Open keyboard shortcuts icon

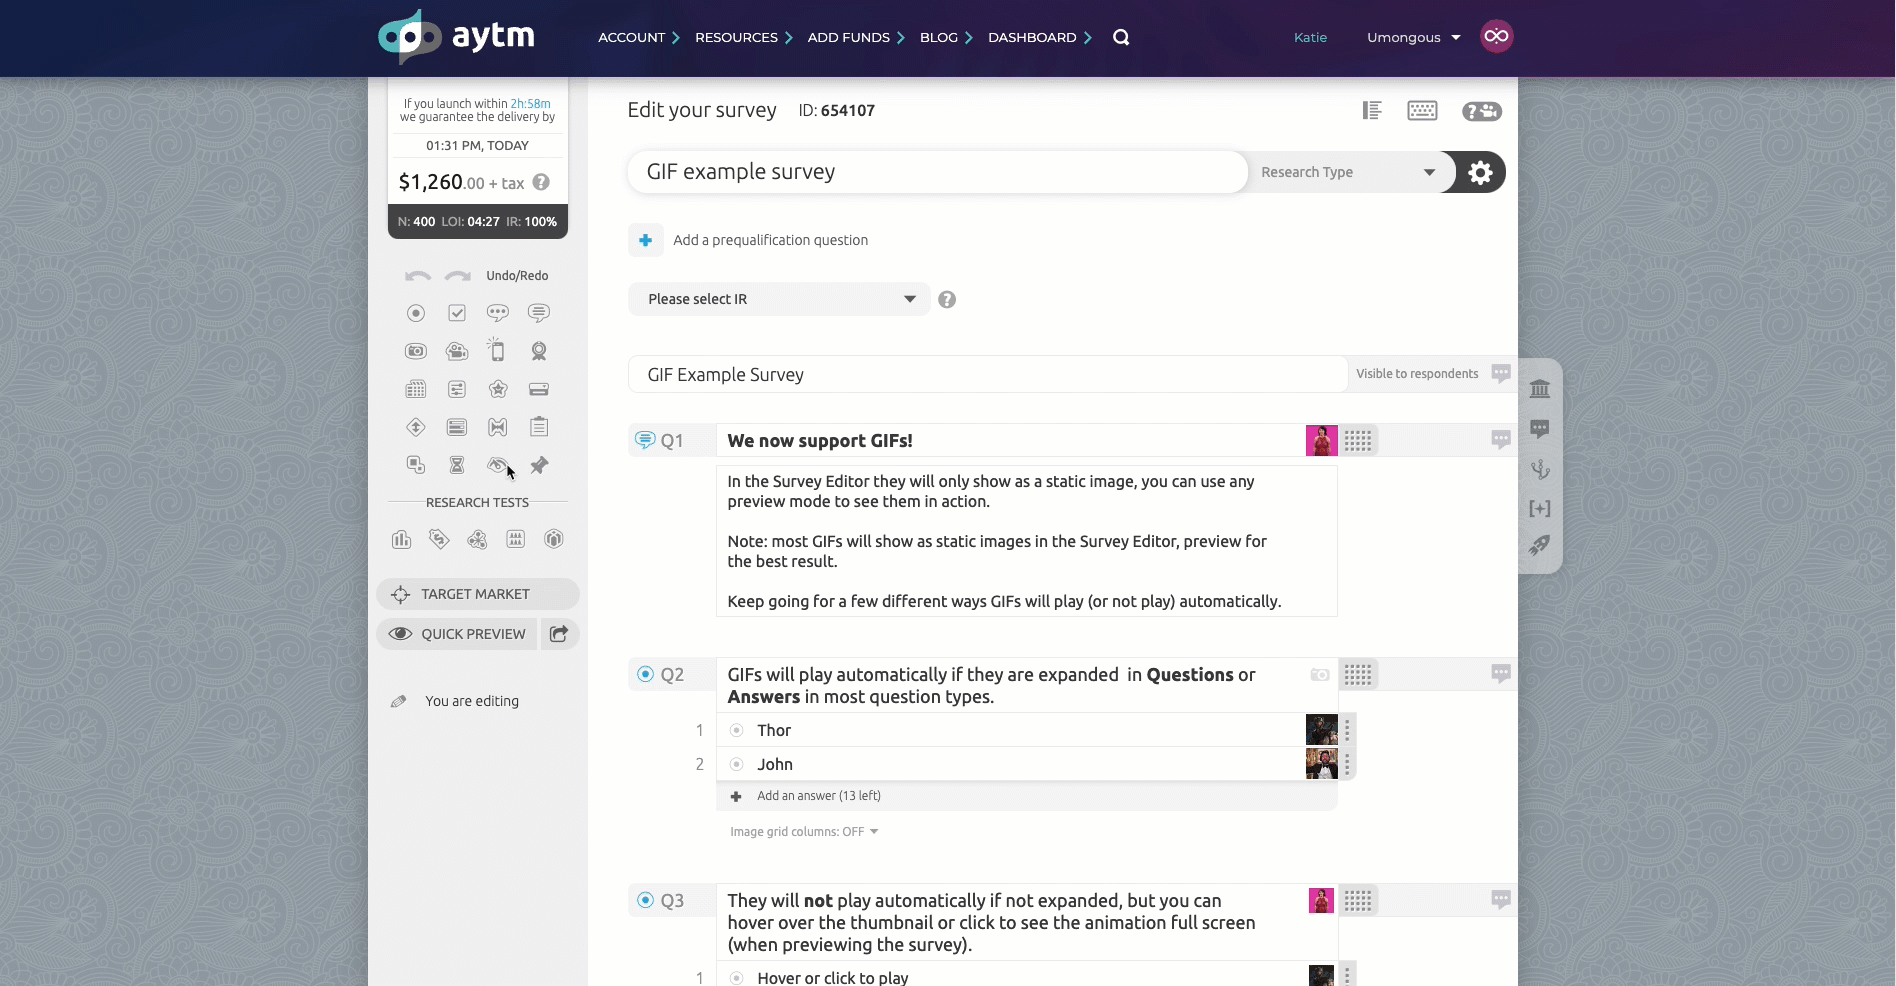(x=1422, y=111)
